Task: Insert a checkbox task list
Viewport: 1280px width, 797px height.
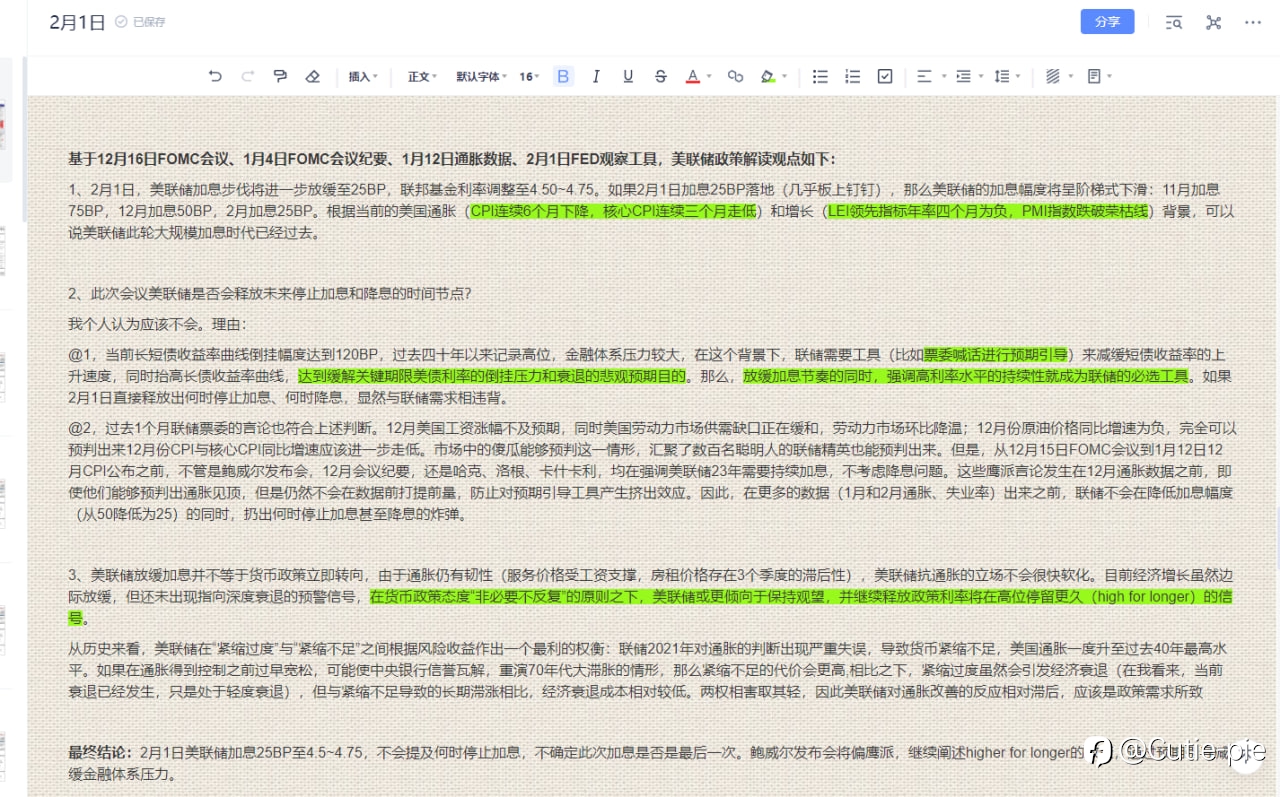Action: point(884,76)
